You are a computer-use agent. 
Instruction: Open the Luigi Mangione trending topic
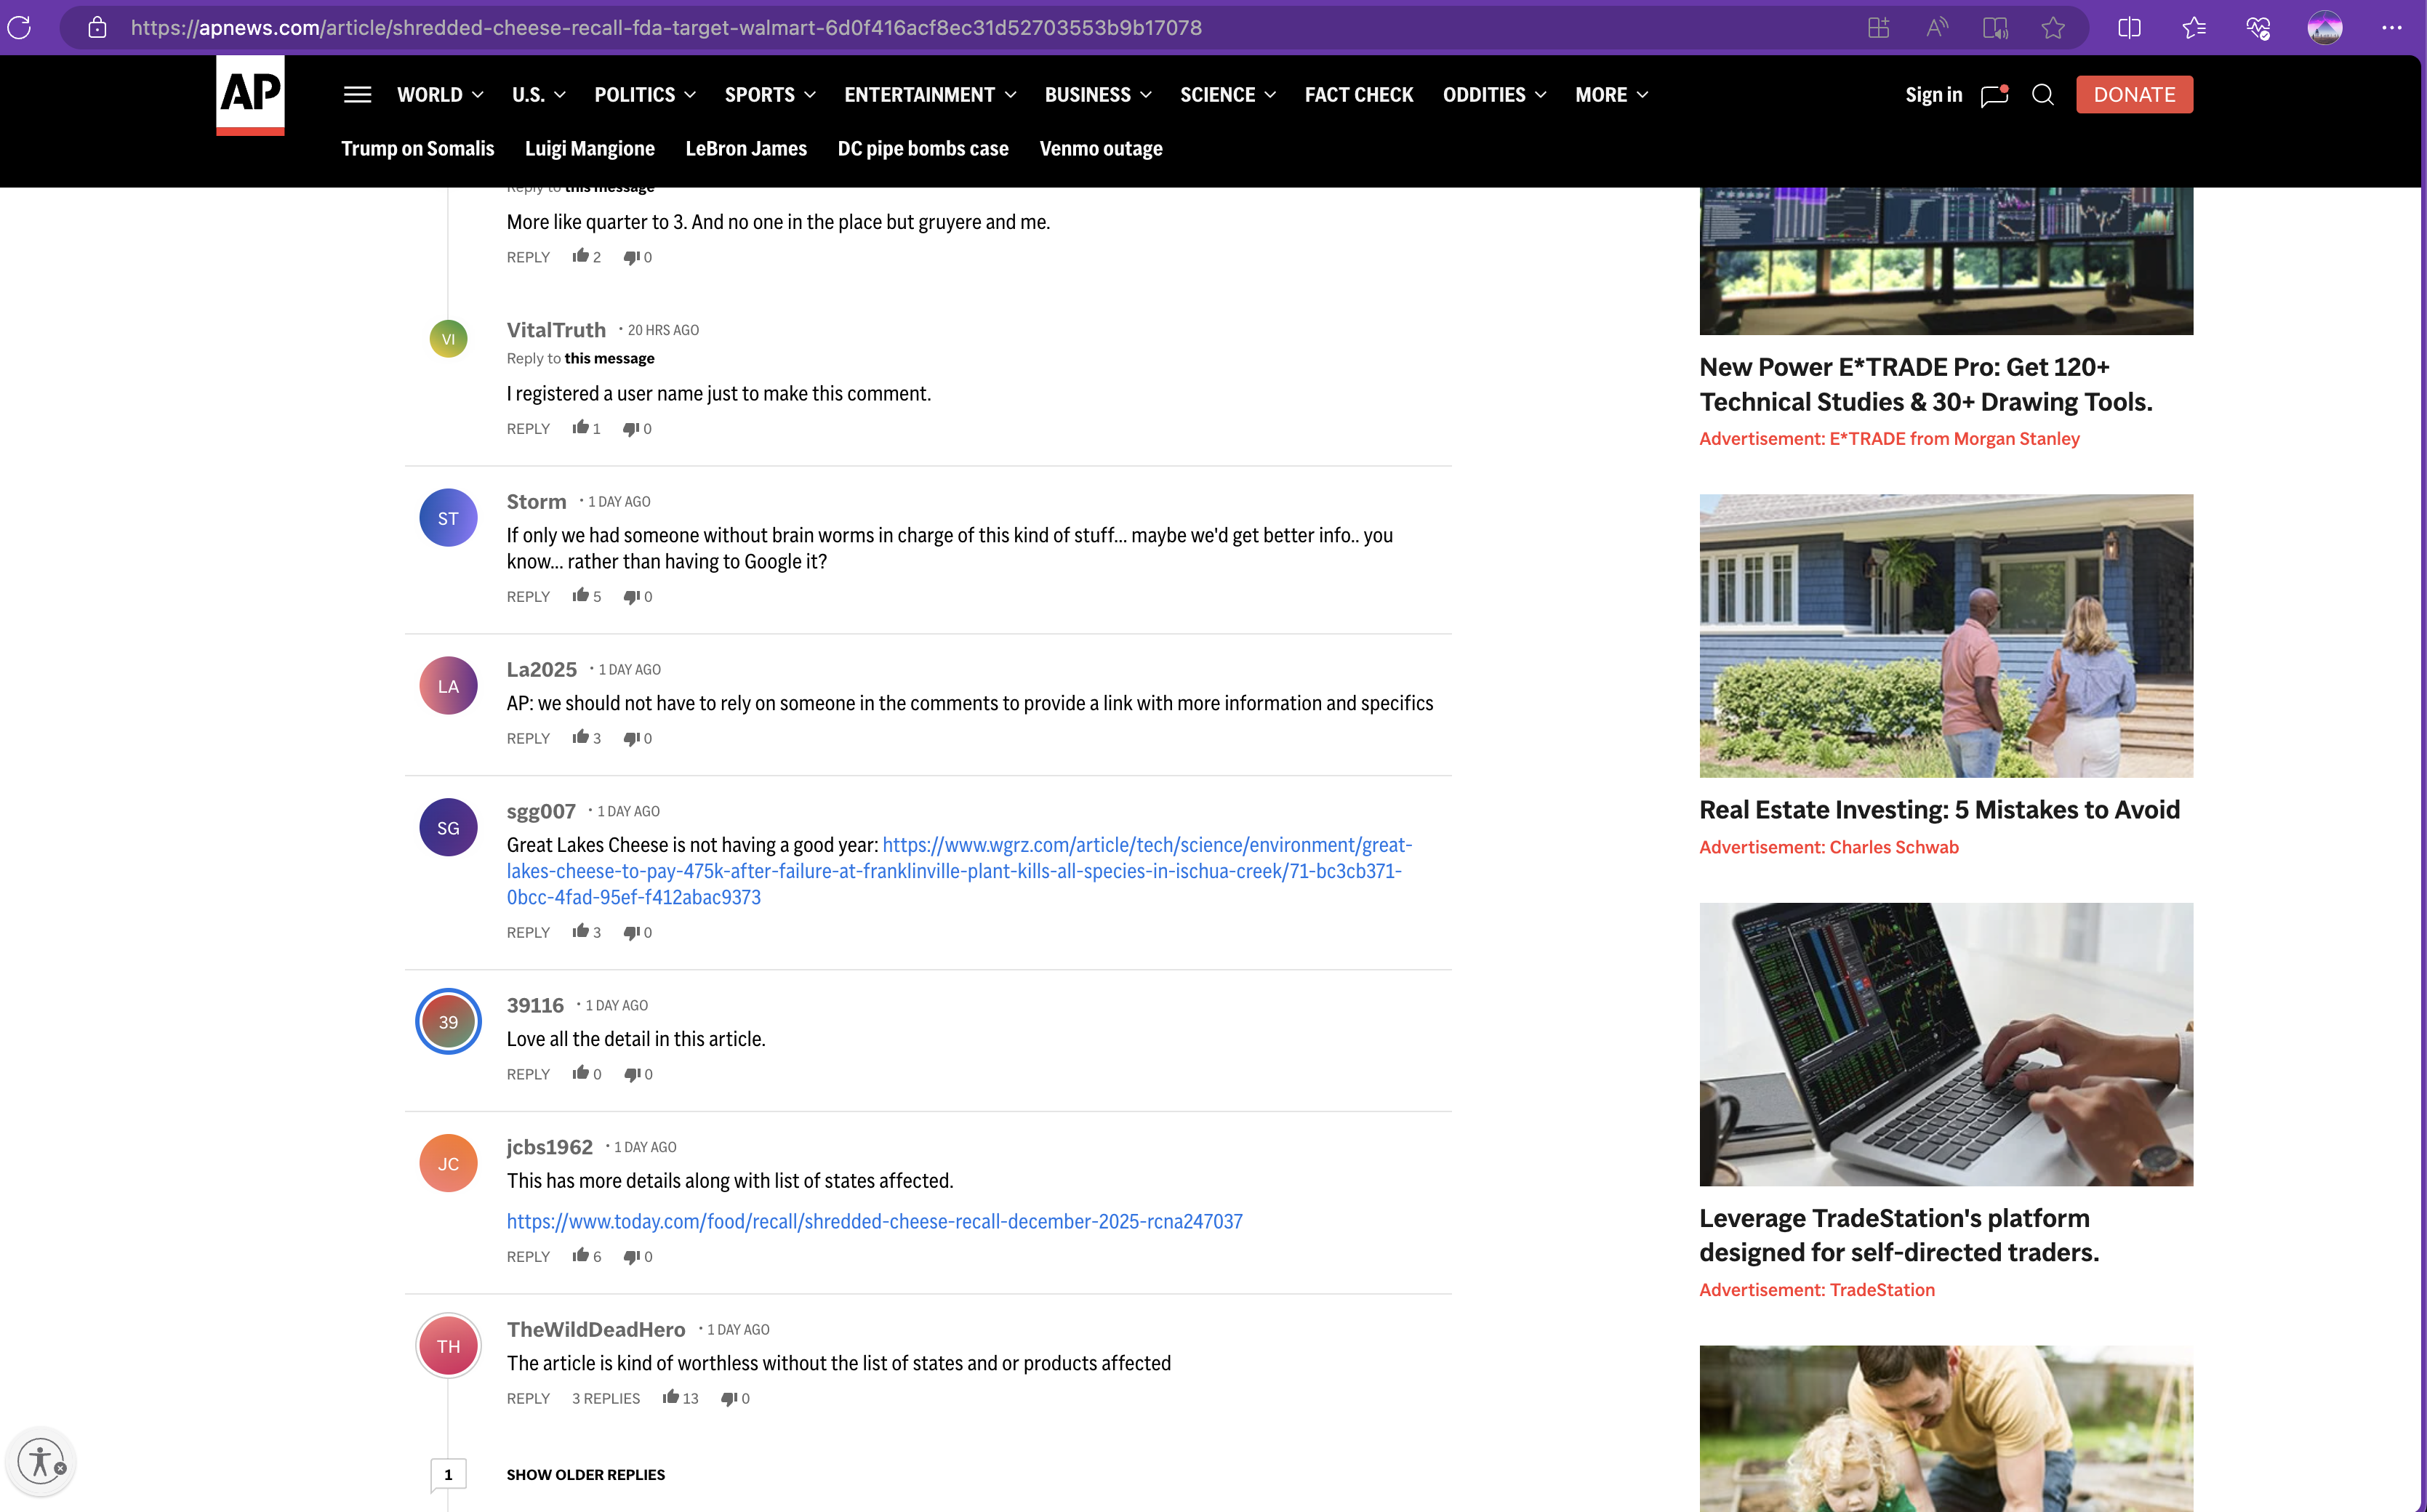click(589, 149)
